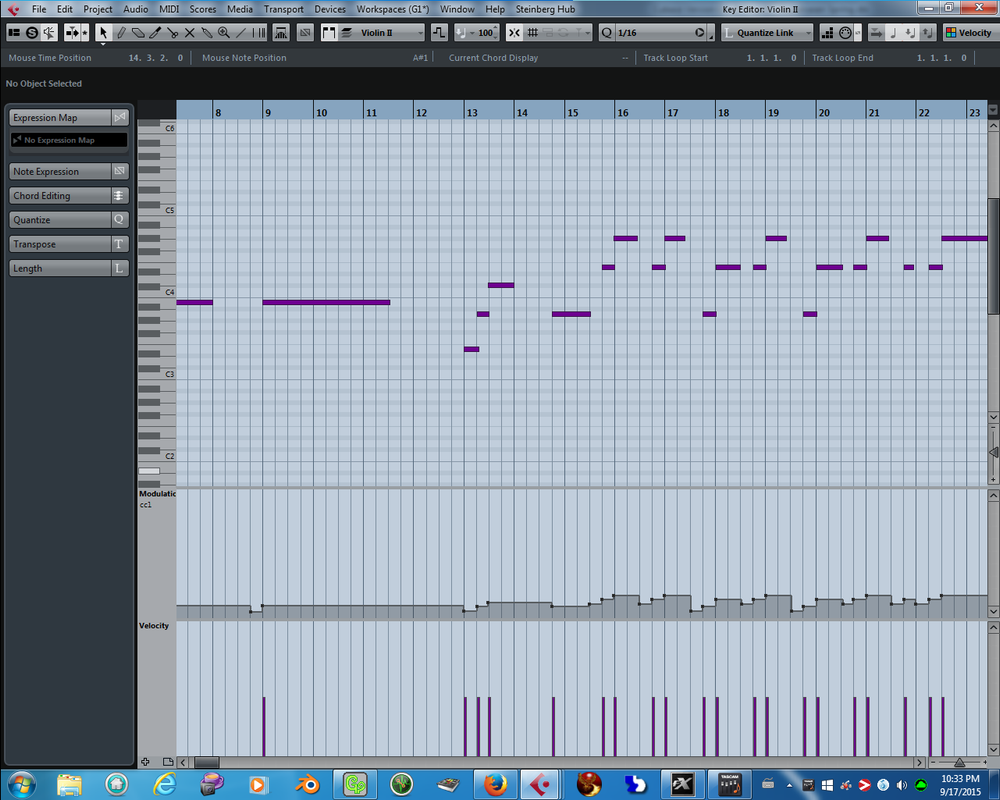Click the vertical zoom slider handle
Image resolution: width=1000 pixels, height=800 pixels.
[x=993, y=452]
